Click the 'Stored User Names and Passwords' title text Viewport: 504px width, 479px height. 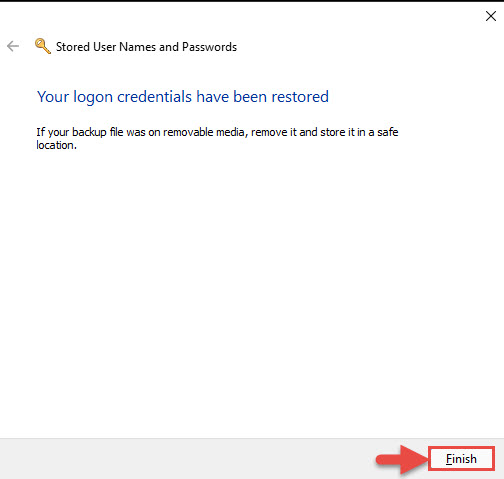coord(146,47)
